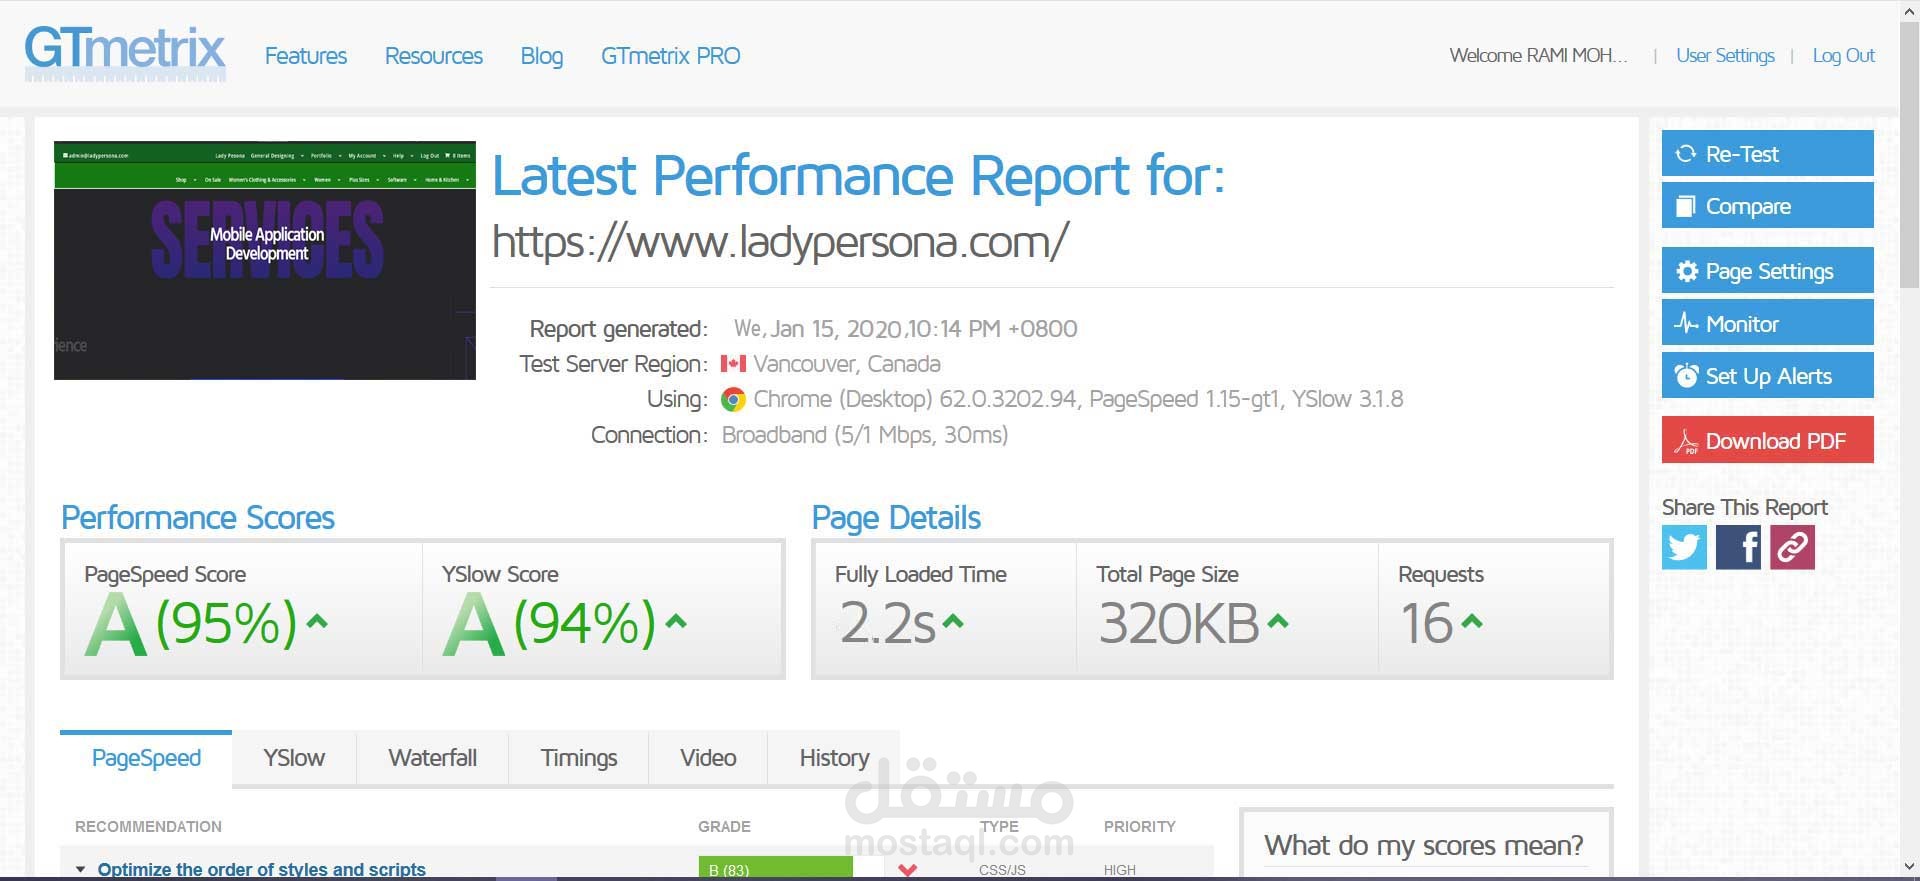The image size is (1920, 881).
Task: Click the Re-Test button
Action: coord(1767,153)
